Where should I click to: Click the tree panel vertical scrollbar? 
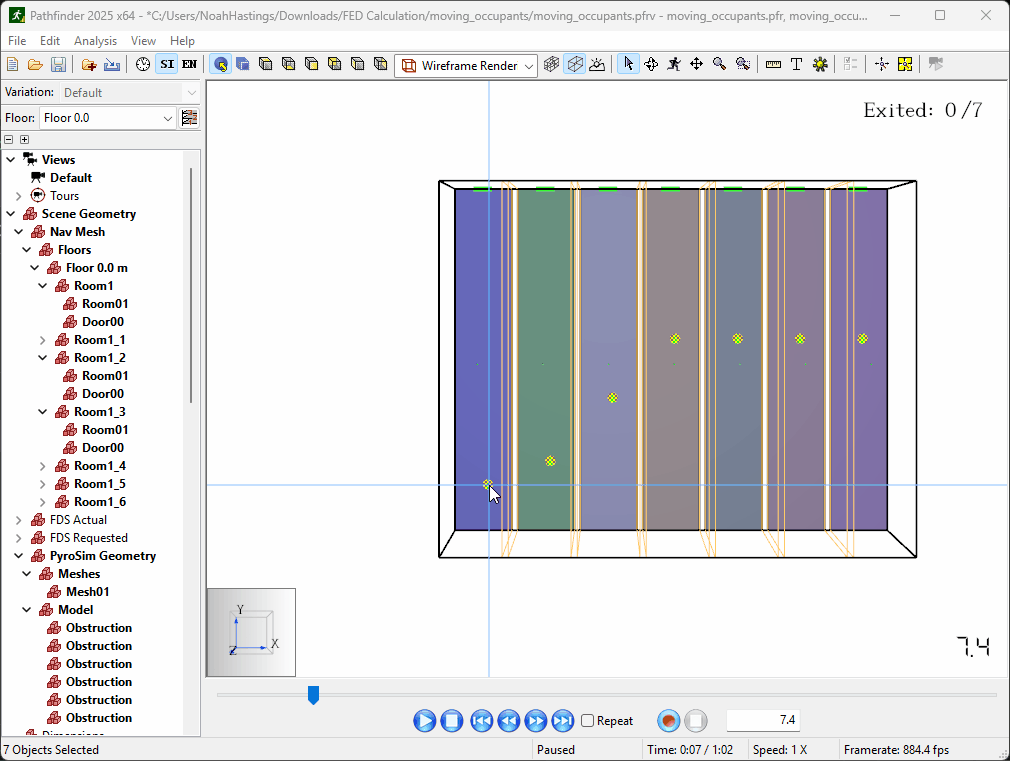tap(191, 285)
